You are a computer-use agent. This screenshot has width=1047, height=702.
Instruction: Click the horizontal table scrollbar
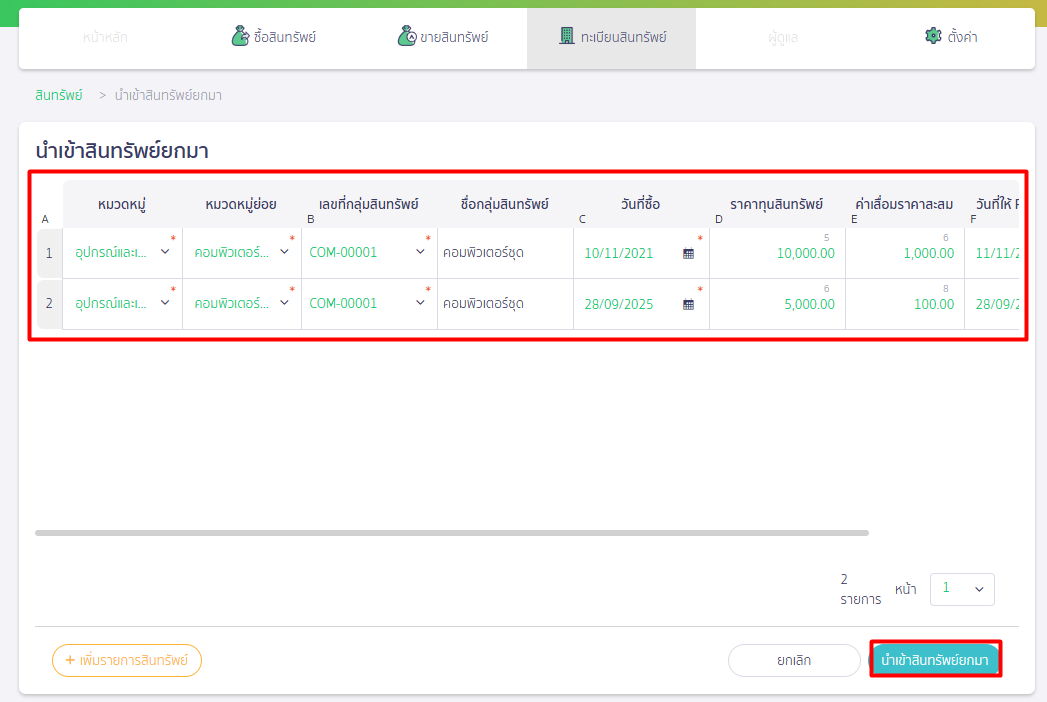[451, 533]
